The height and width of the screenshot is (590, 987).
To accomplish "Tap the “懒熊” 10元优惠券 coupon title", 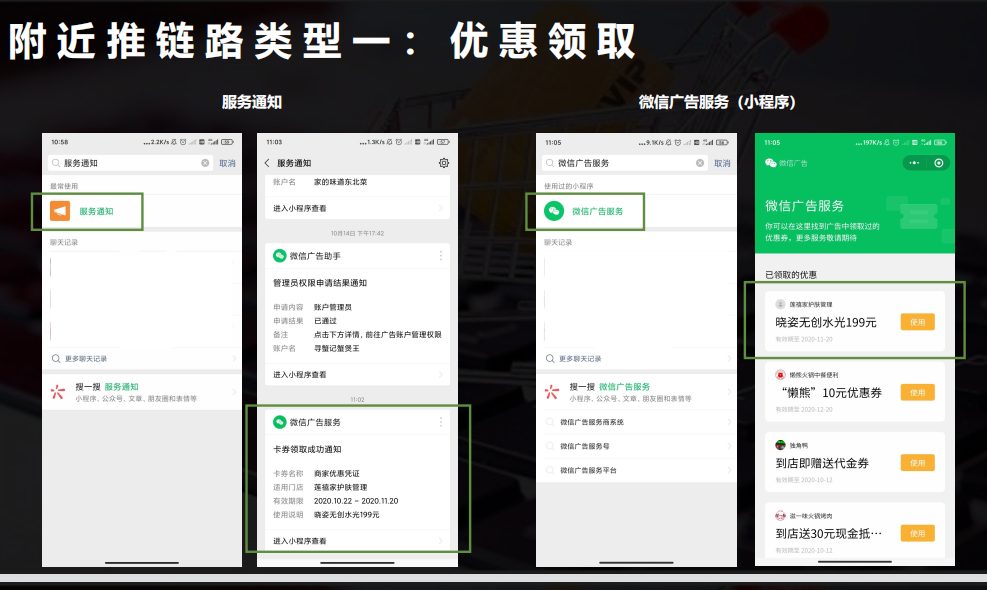I will click(x=830, y=393).
